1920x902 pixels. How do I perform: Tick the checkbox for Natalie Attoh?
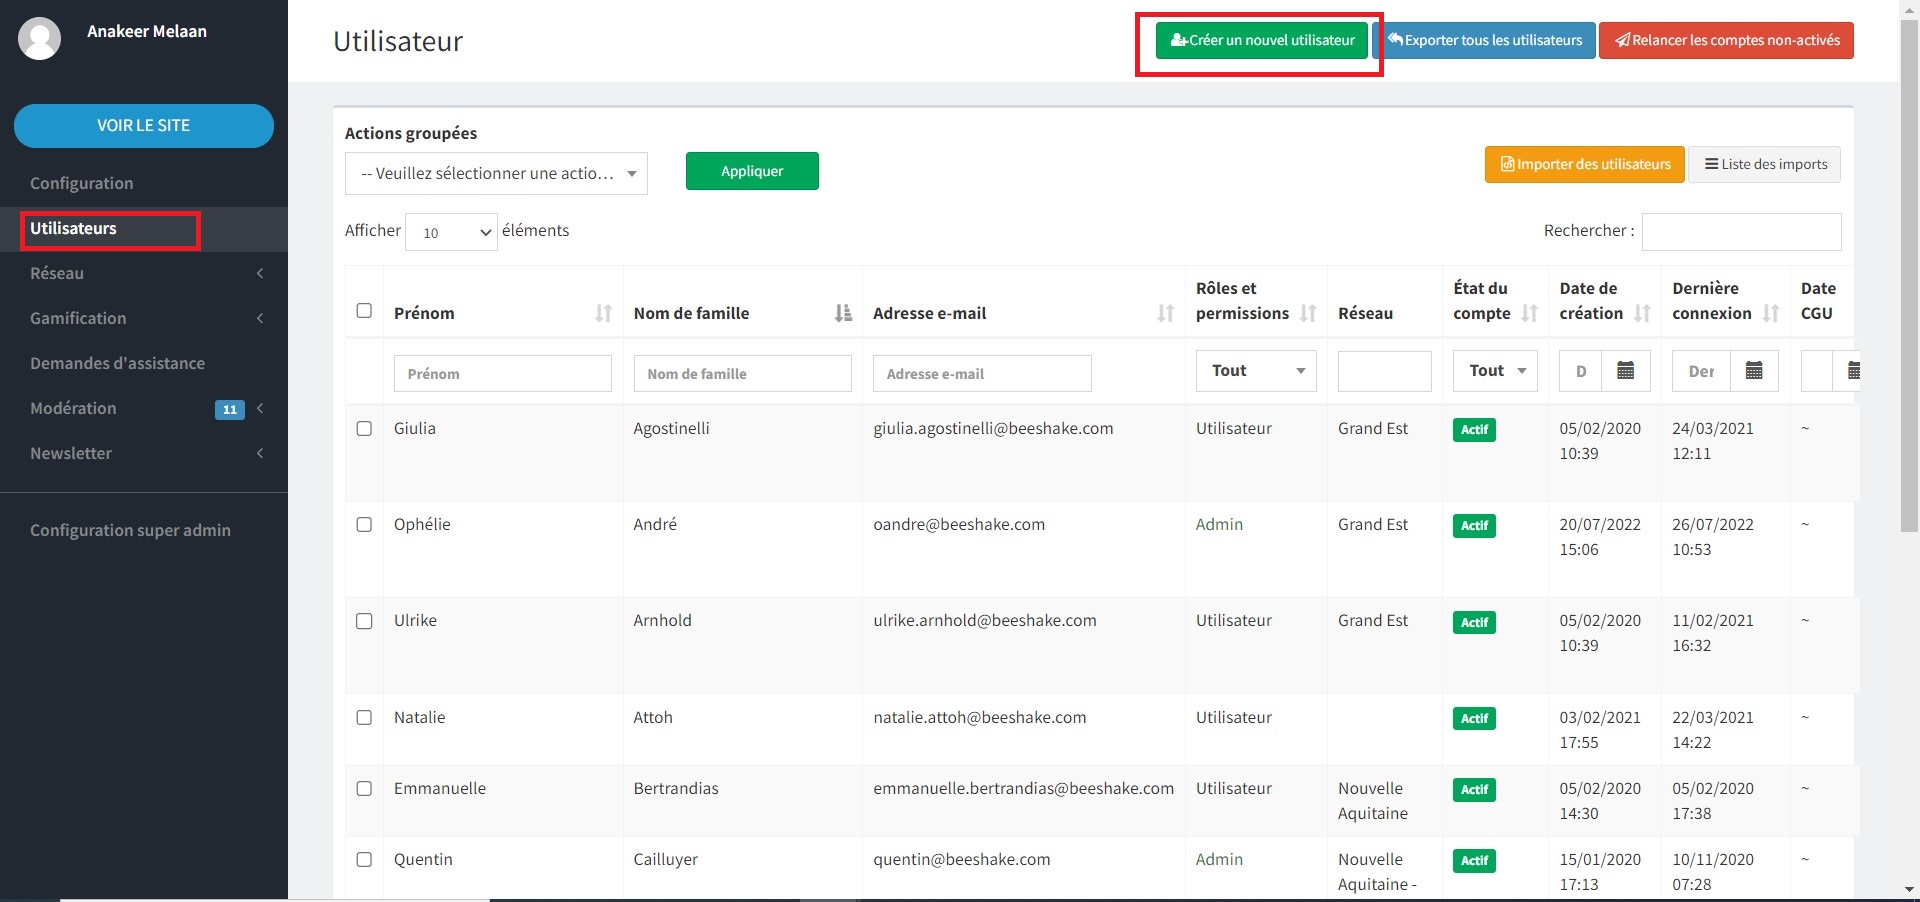coord(364,717)
